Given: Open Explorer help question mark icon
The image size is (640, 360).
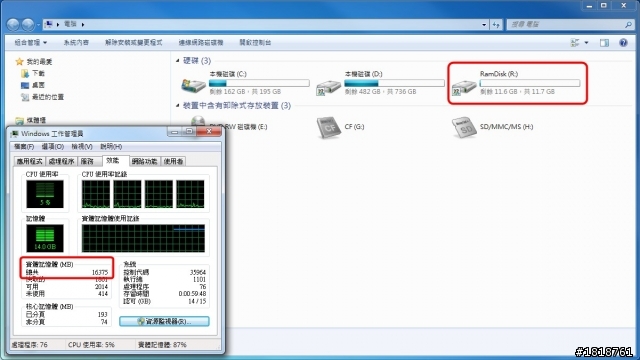Looking at the screenshot, I should [x=623, y=42].
